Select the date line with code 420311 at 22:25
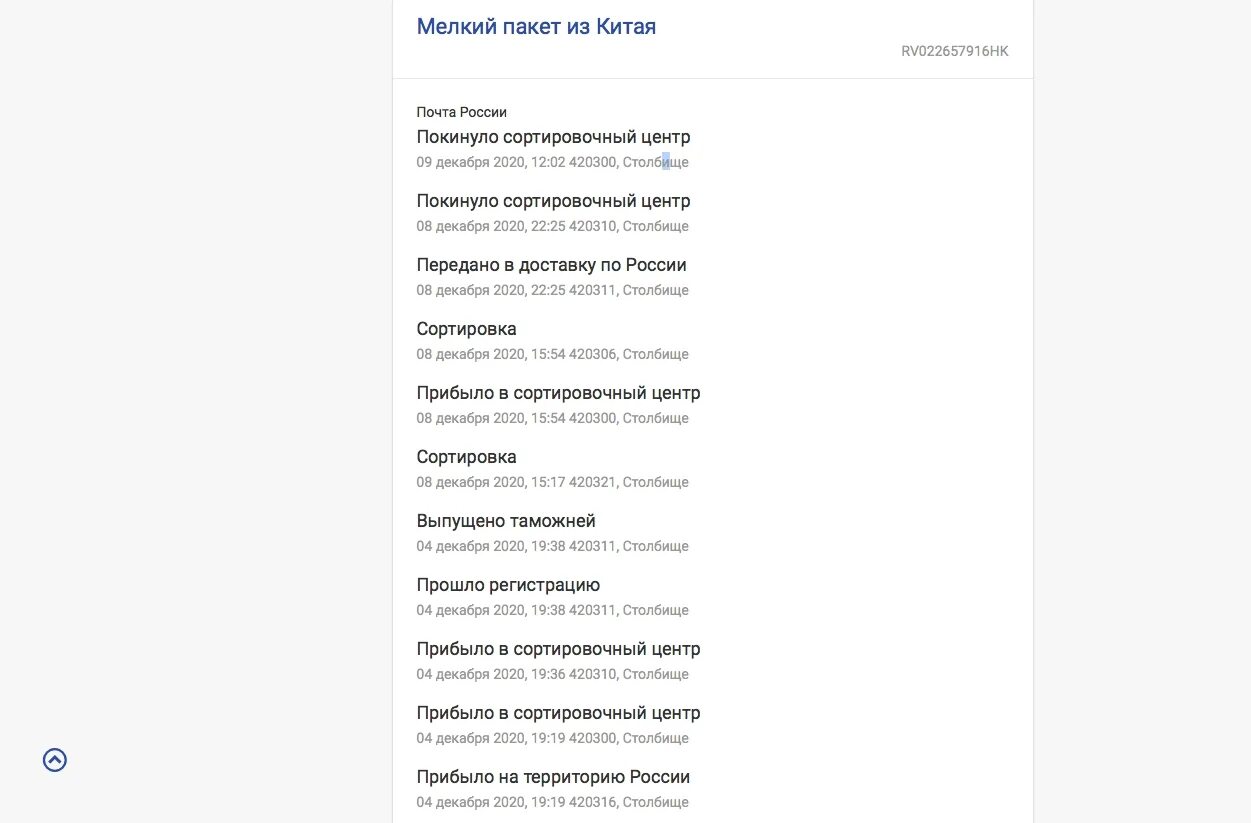This screenshot has height=823, width=1251. click(552, 290)
